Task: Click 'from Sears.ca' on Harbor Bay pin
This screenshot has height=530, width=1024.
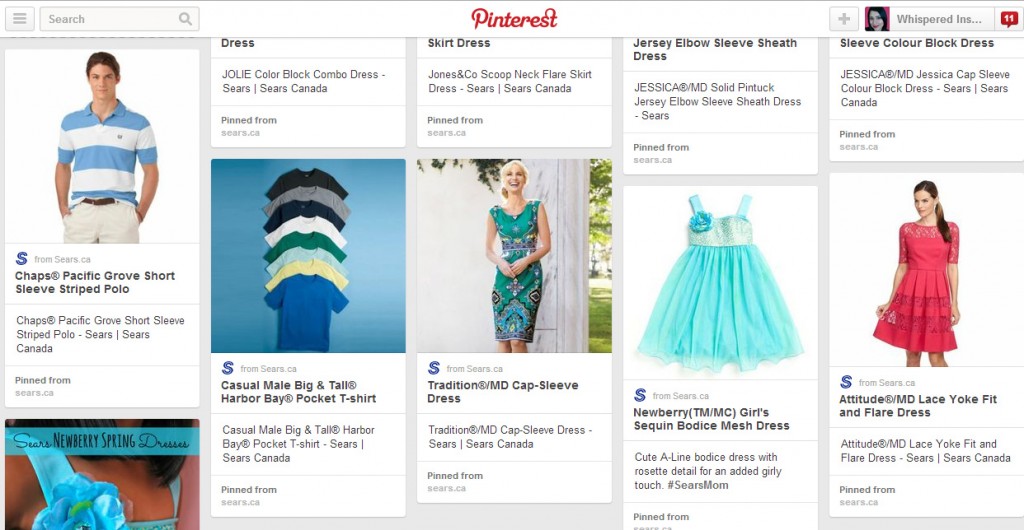Action: point(268,369)
